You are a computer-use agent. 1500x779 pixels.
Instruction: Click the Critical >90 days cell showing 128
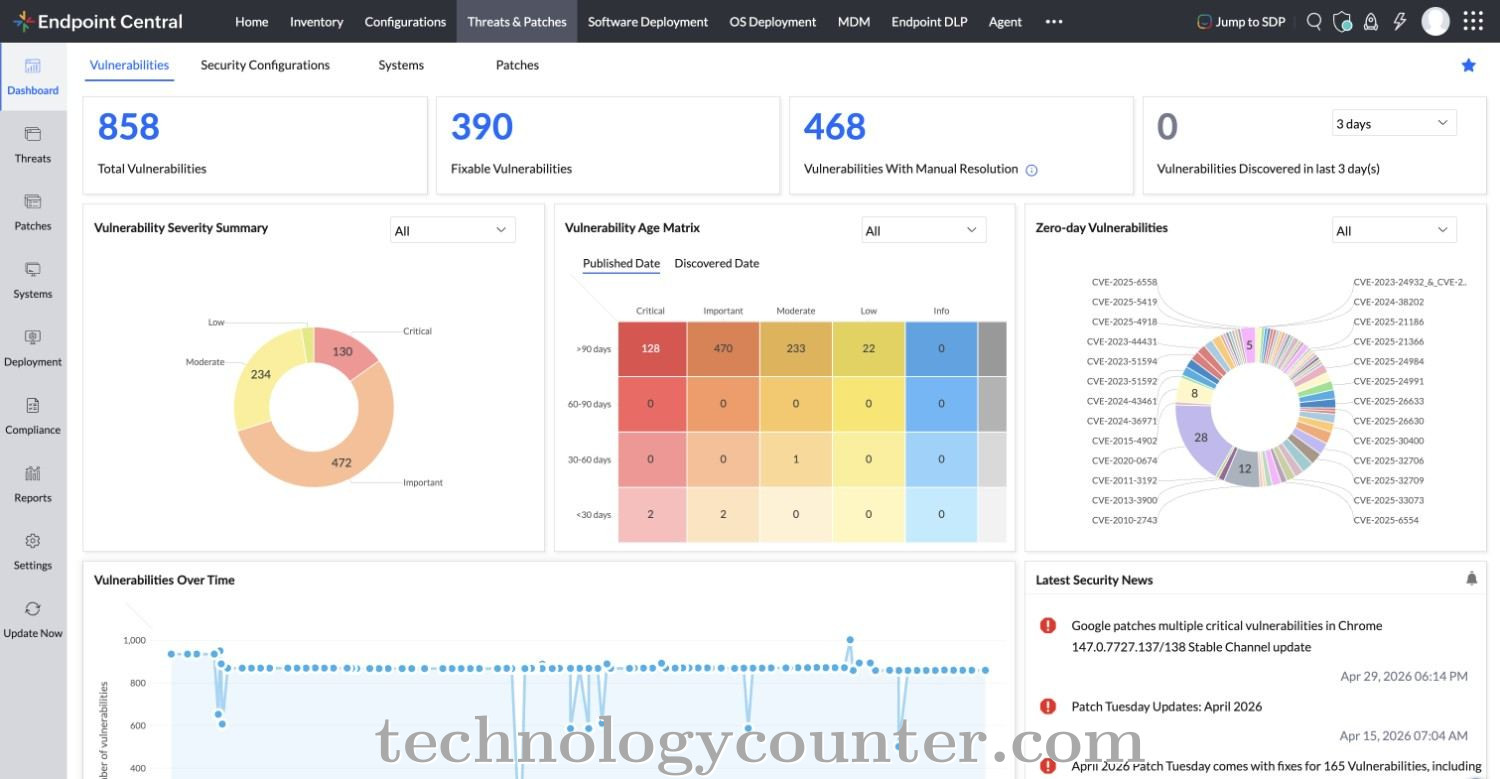click(x=651, y=349)
